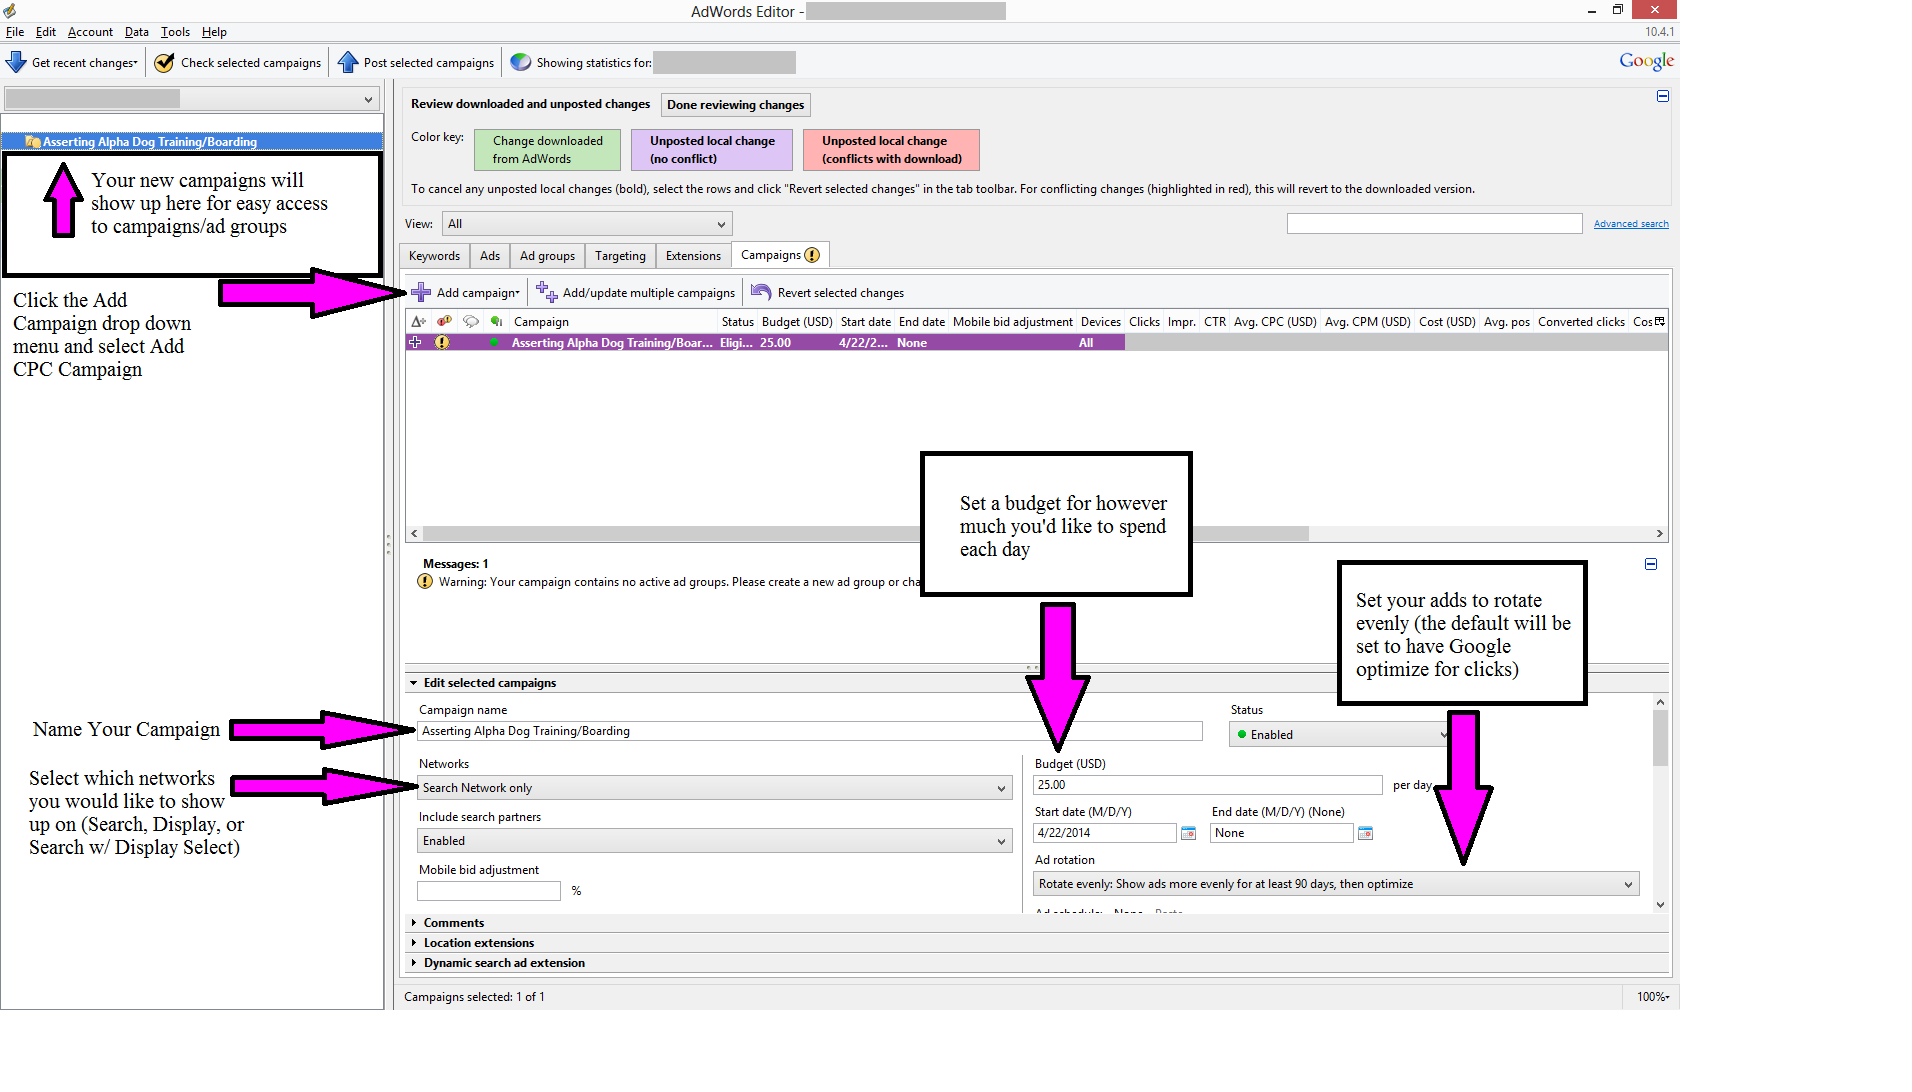1912x1092 pixels.
Task: Open the Status dropdown showing Enabled
Action: point(1339,734)
